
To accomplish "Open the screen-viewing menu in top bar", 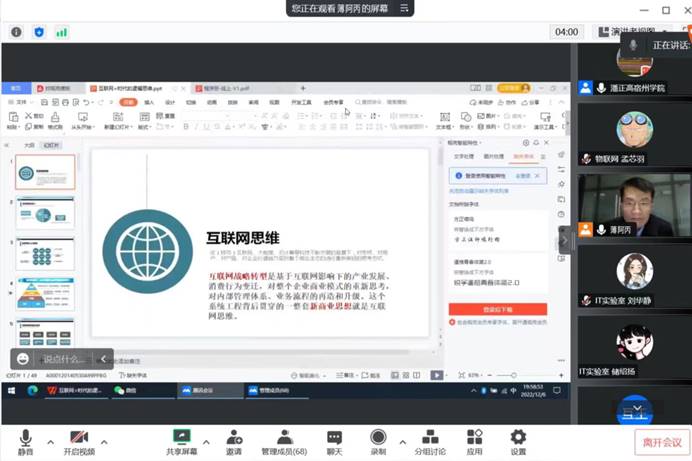I will click(x=405, y=8).
